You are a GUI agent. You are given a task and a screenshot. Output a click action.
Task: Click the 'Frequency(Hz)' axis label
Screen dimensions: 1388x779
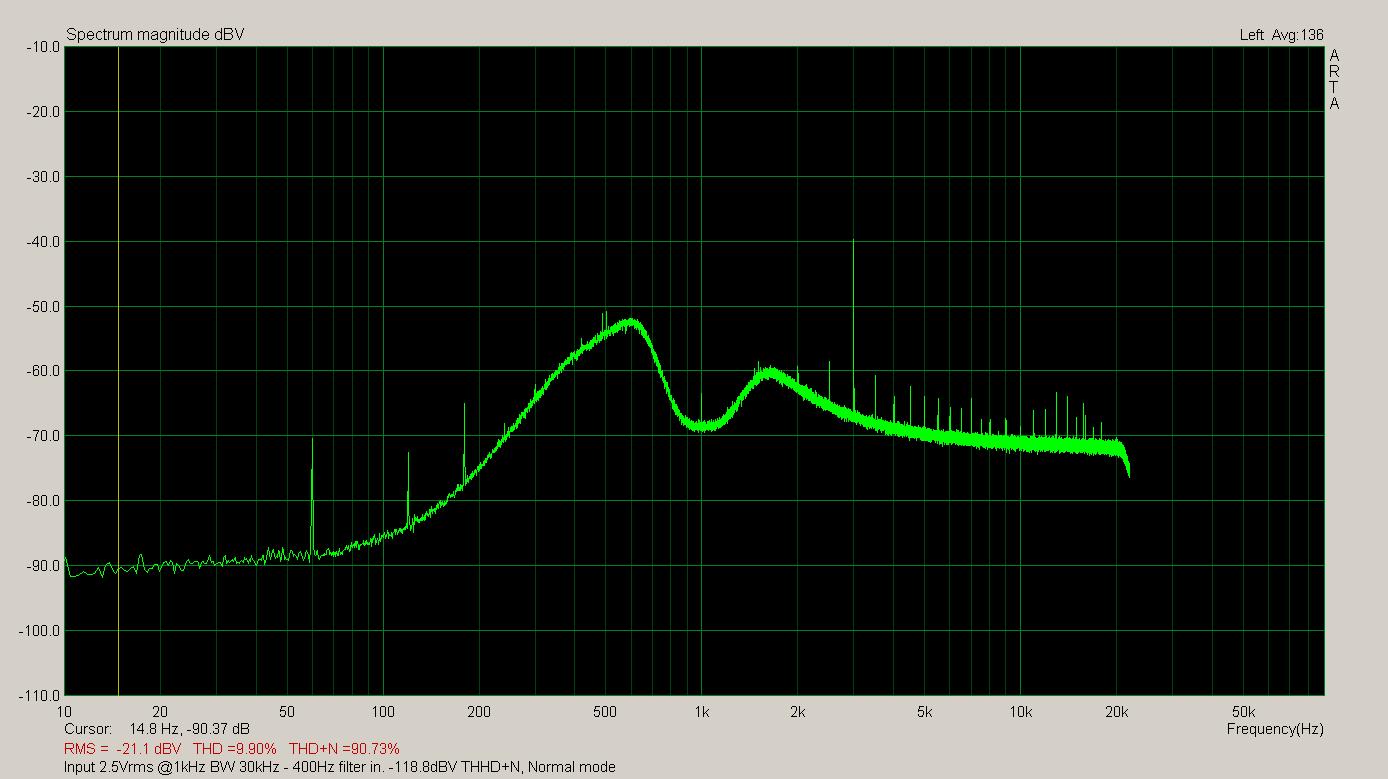pos(1275,729)
